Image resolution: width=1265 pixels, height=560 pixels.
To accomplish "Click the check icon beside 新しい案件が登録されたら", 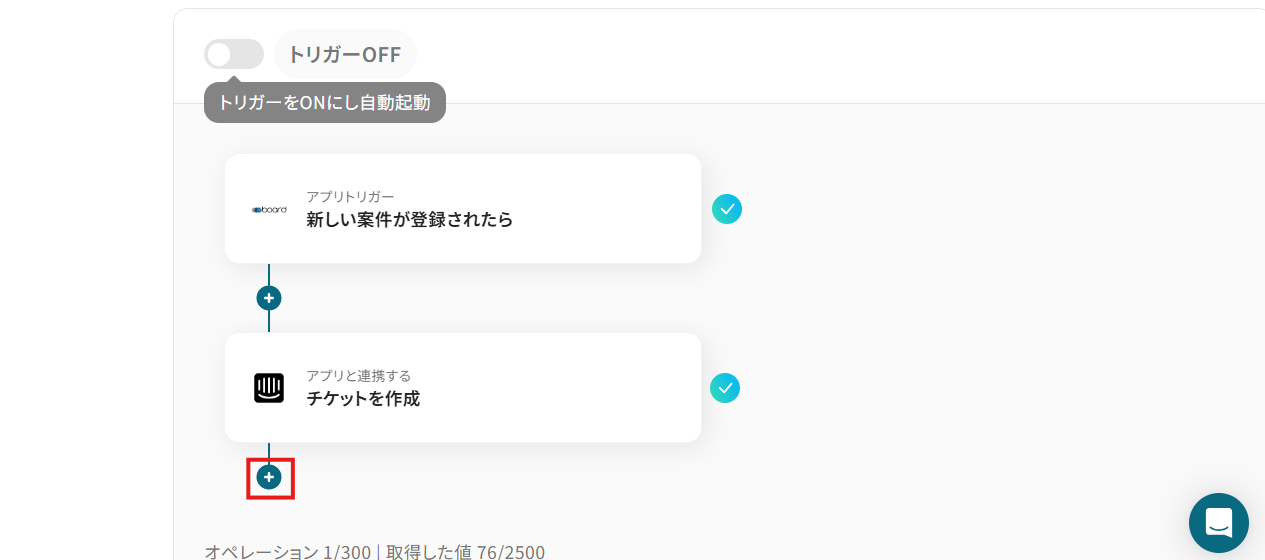I will tap(727, 209).
